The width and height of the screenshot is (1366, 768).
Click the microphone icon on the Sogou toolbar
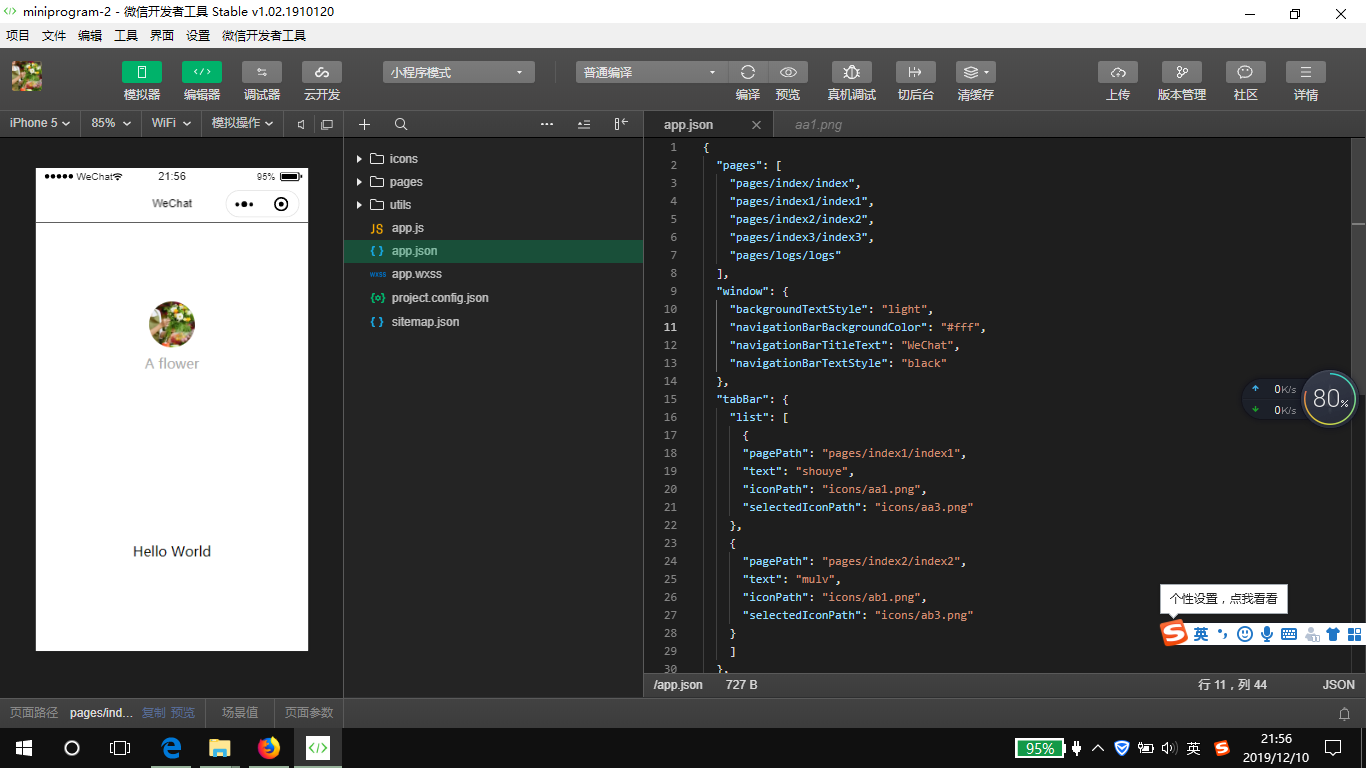coord(1267,634)
